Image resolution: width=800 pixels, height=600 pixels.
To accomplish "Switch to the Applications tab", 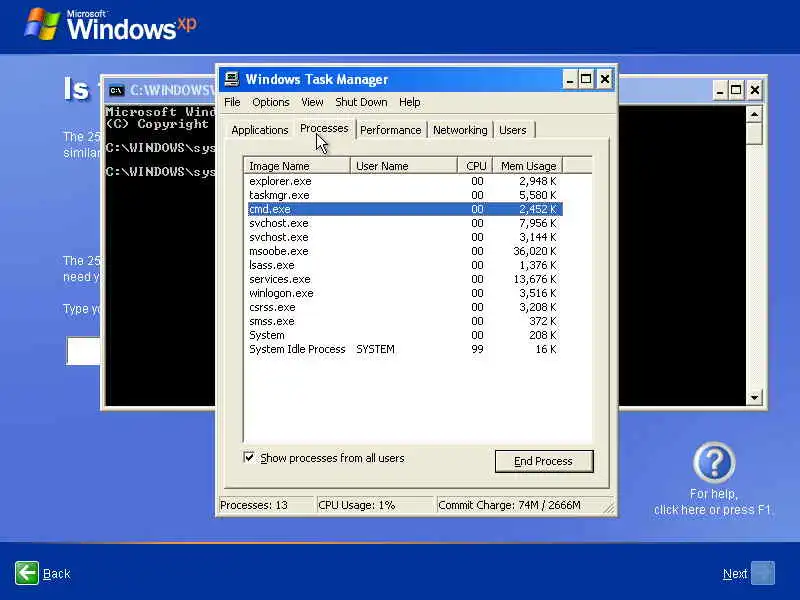I will (260, 130).
